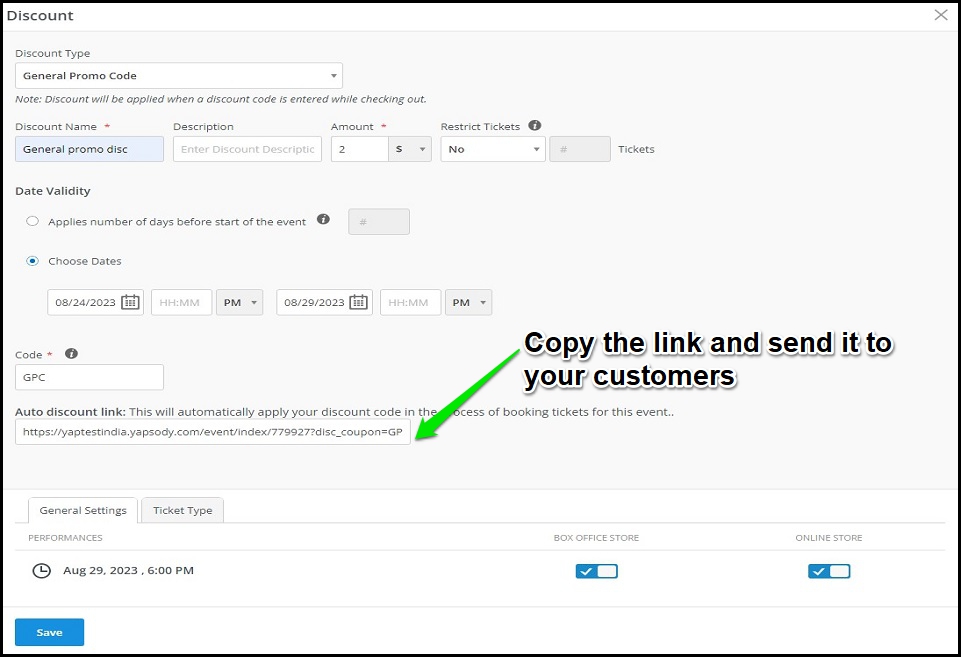Select the auto discount link URL field

213,432
